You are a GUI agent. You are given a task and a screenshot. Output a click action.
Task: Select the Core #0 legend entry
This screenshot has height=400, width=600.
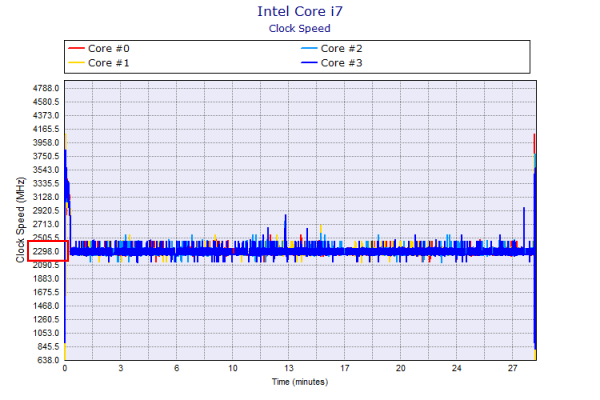(x=99, y=49)
